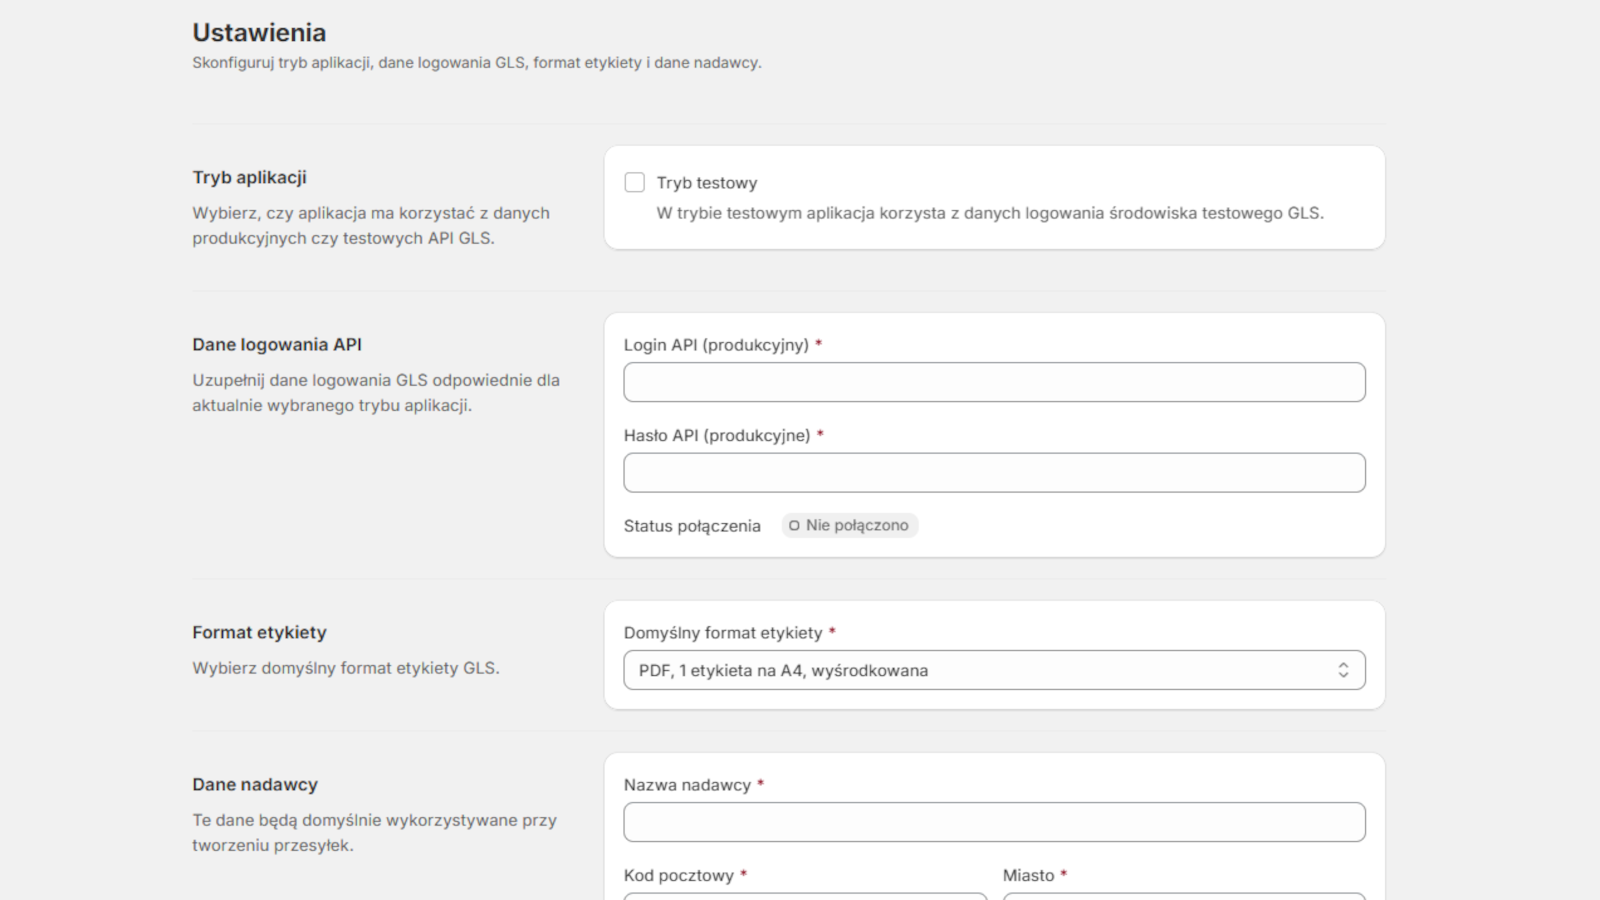The width and height of the screenshot is (1600, 900).
Task: Click the Nie połączono status badge
Action: pos(849,525)
